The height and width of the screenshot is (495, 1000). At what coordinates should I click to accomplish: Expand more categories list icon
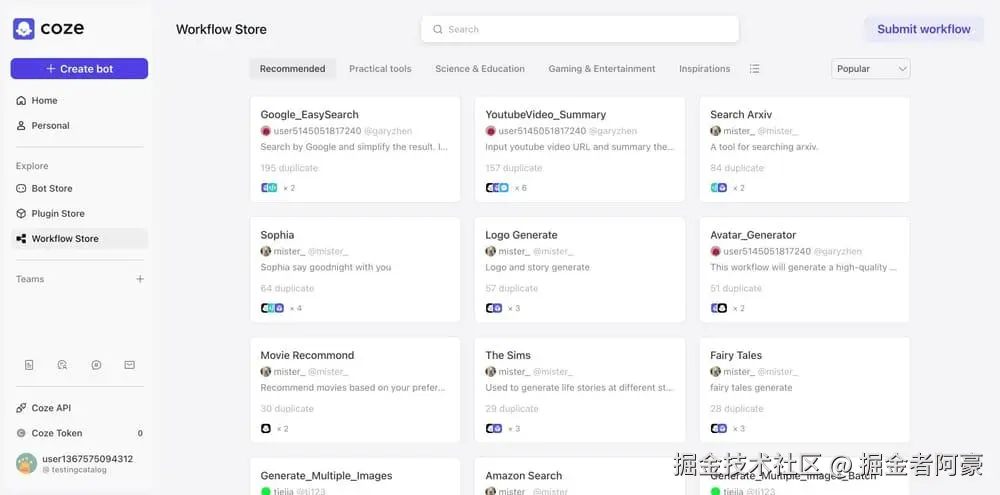754,69
